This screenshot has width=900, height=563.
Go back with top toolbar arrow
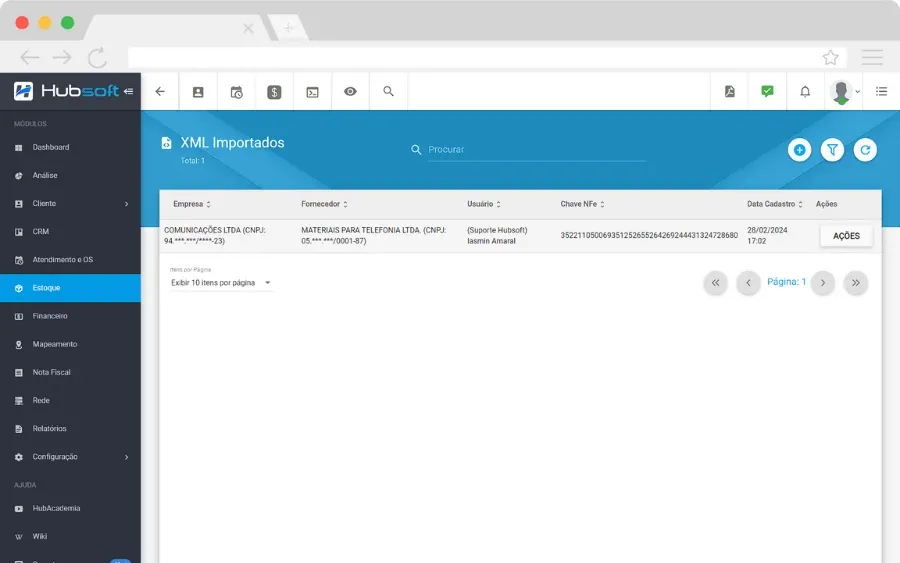tap(160, 91)
